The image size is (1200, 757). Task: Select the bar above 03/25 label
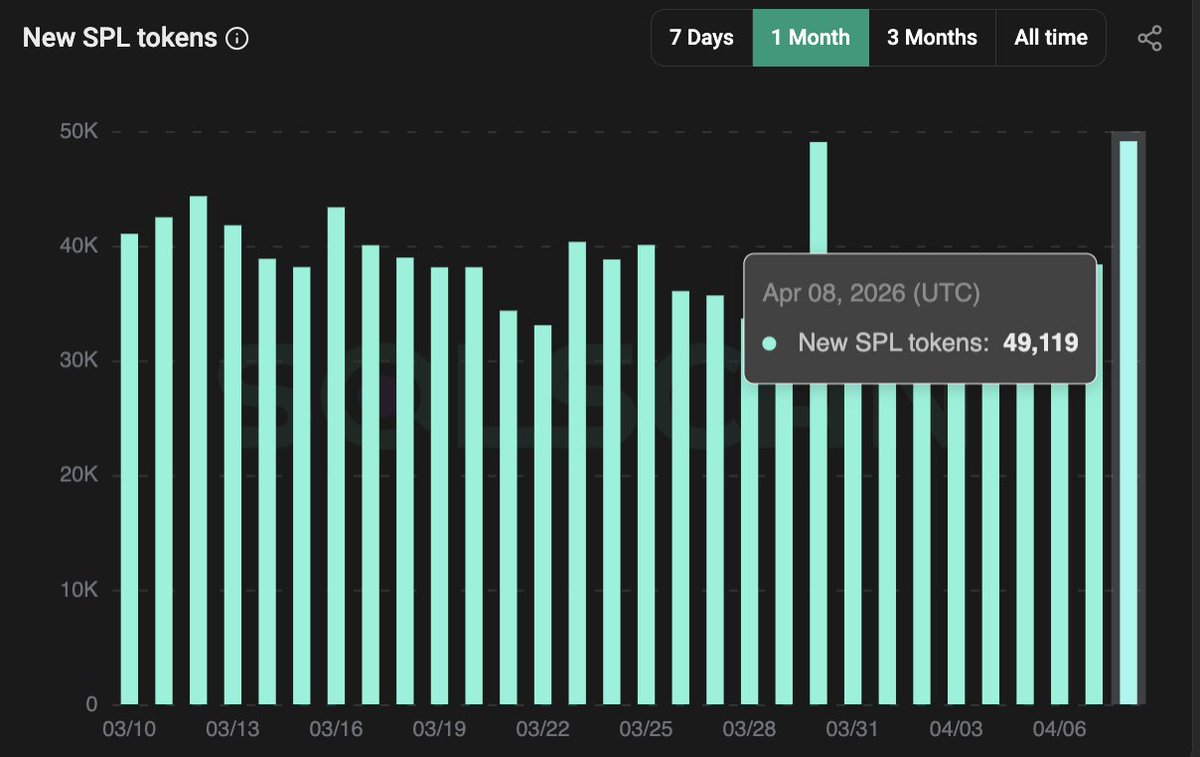646,474
